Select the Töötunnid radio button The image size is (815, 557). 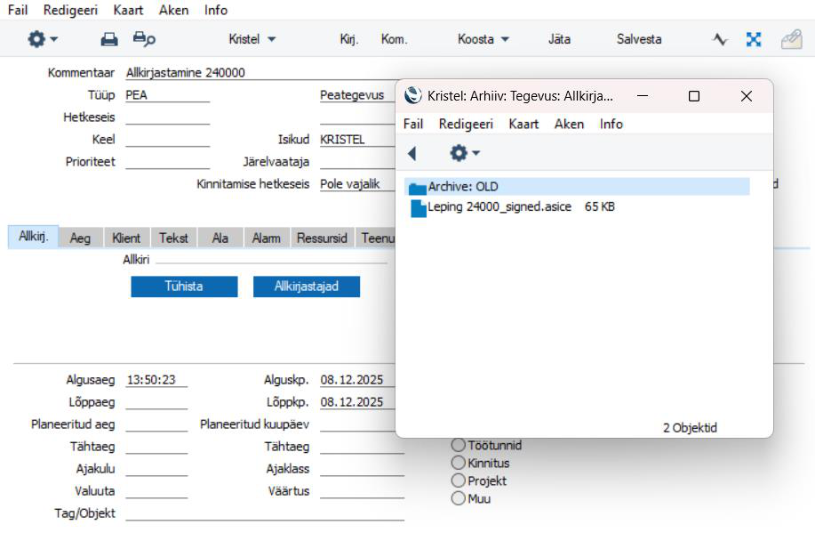pos(458,445)
